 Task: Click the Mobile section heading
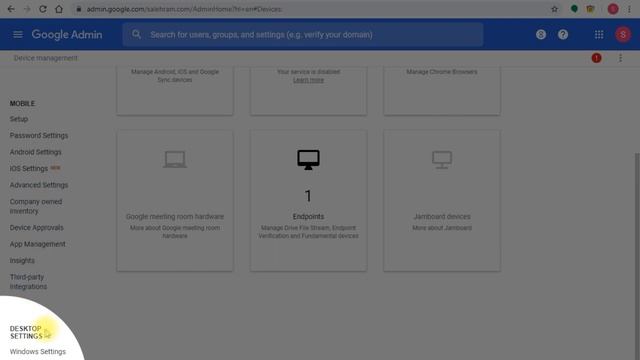22,104
